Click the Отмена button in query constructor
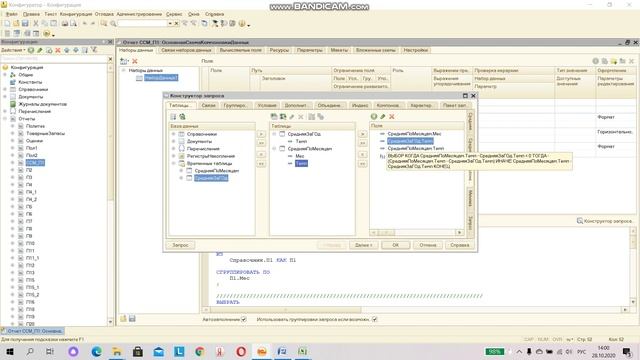 (x=428, y=245)
